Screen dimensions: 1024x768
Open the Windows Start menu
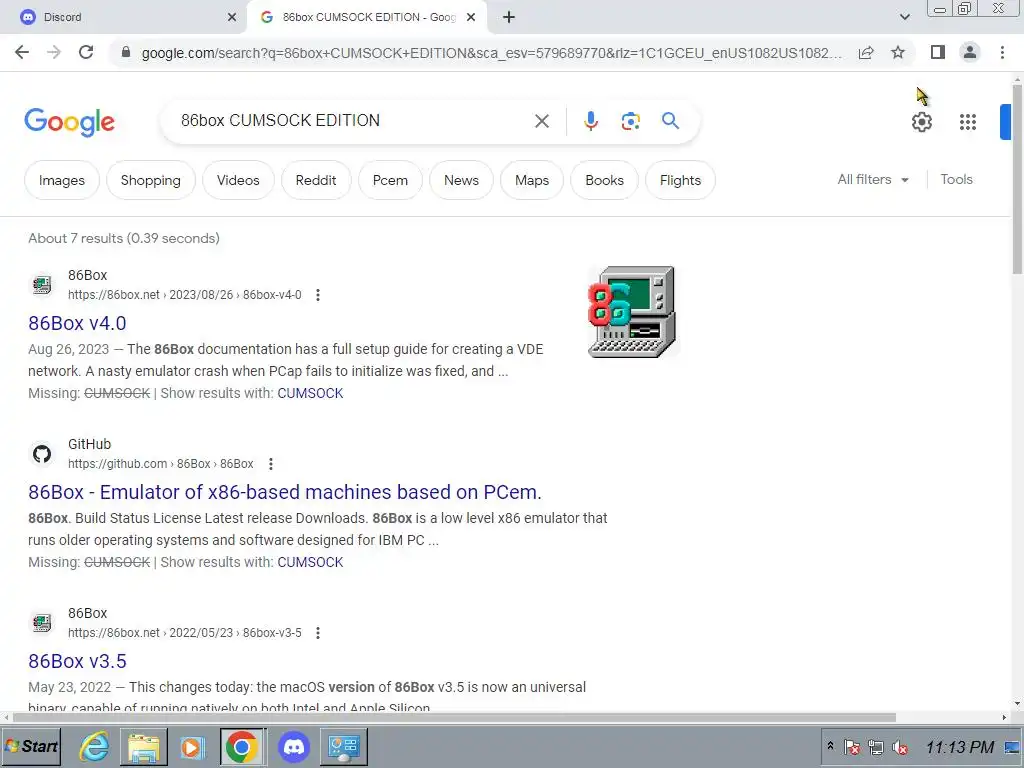point(31,746)
